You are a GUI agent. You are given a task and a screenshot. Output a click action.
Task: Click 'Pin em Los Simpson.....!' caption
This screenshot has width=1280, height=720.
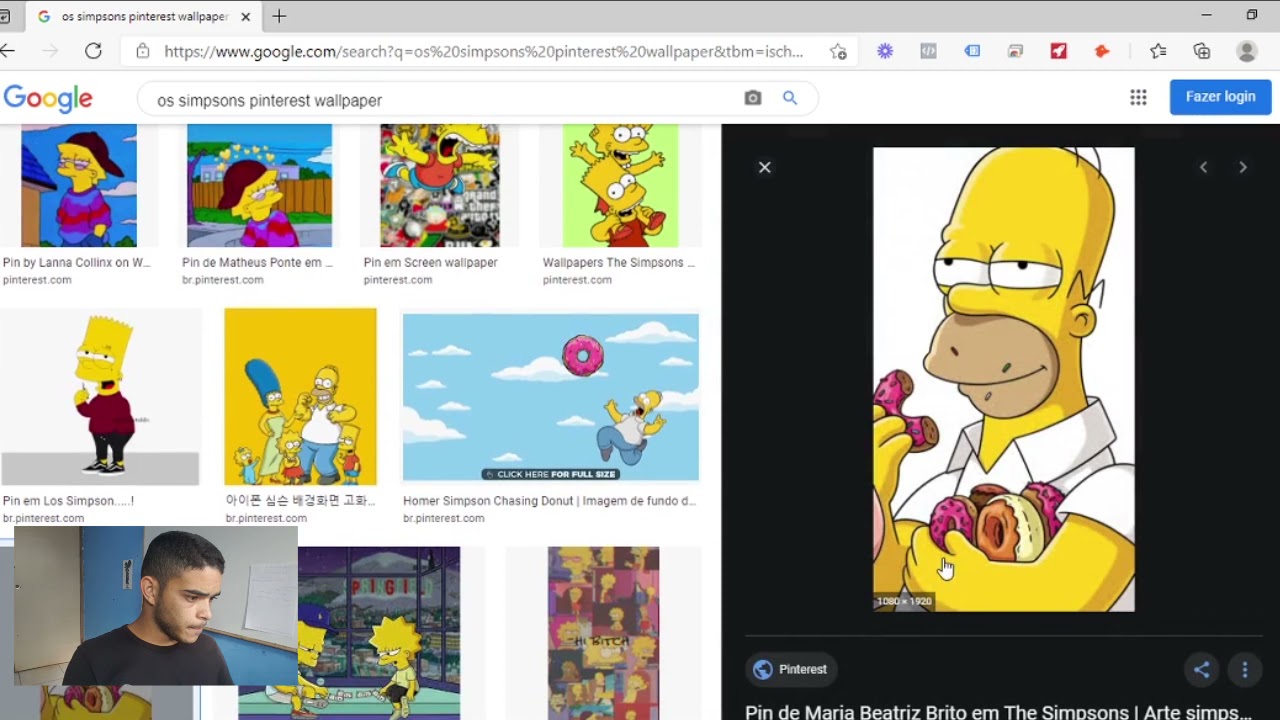click(x=68, y=501)
